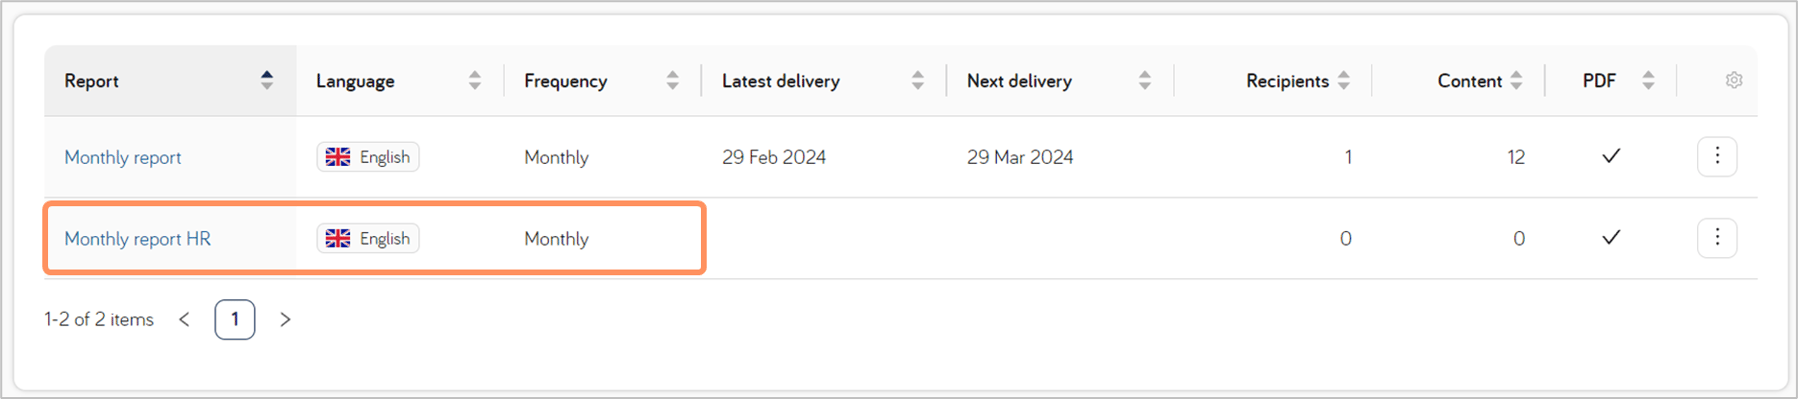Sort by Language column arrows
This screenshot has height=399, width=1798.
475,80
